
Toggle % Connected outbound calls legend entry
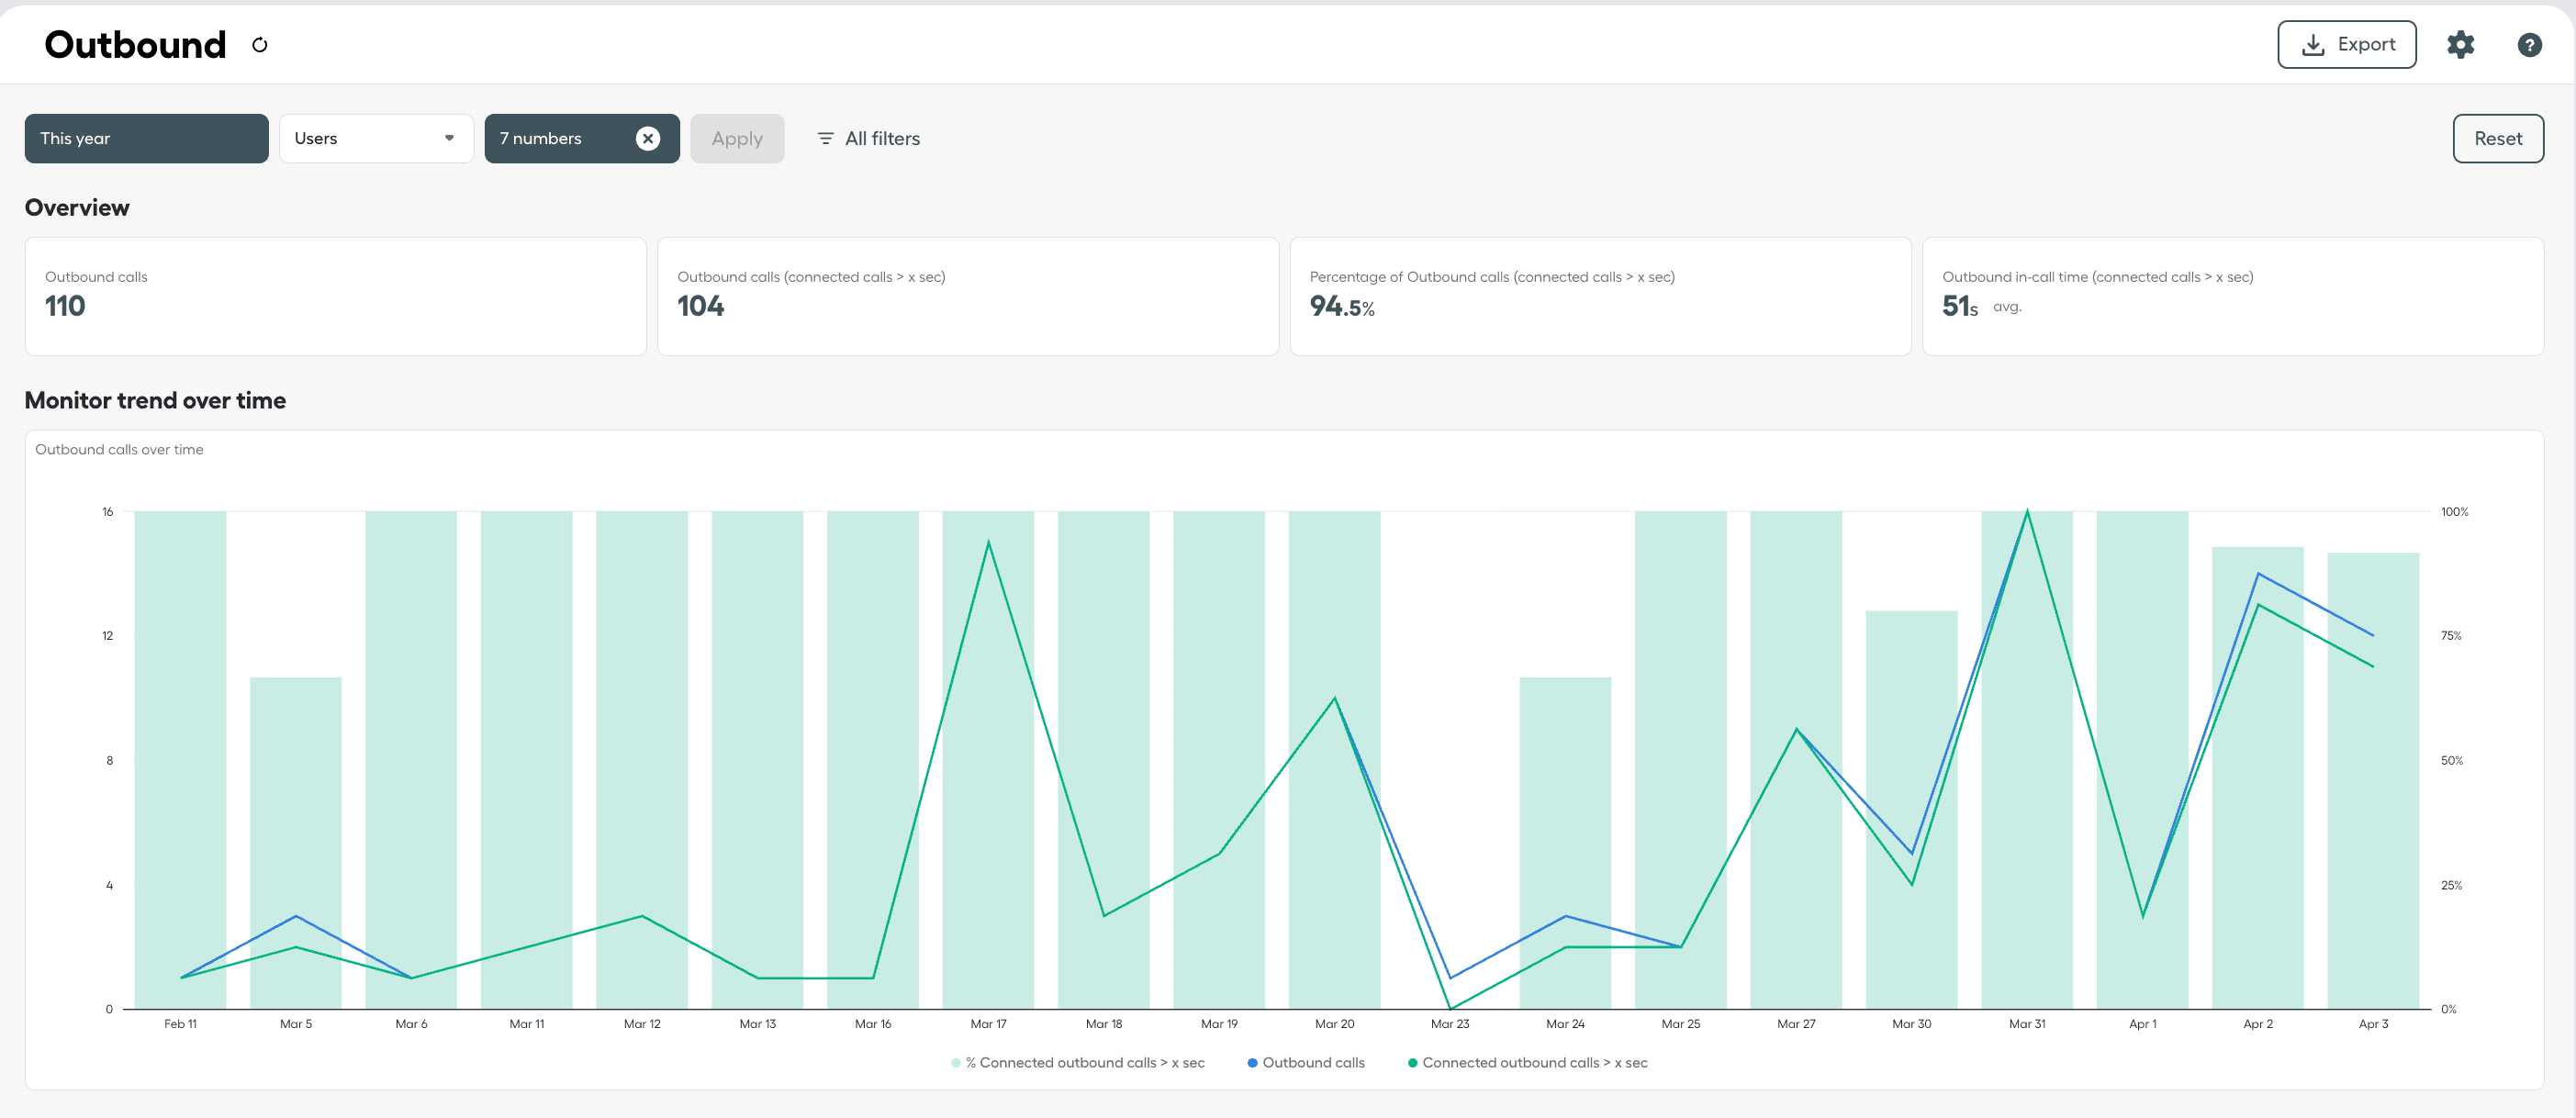pos(1085,1062)
